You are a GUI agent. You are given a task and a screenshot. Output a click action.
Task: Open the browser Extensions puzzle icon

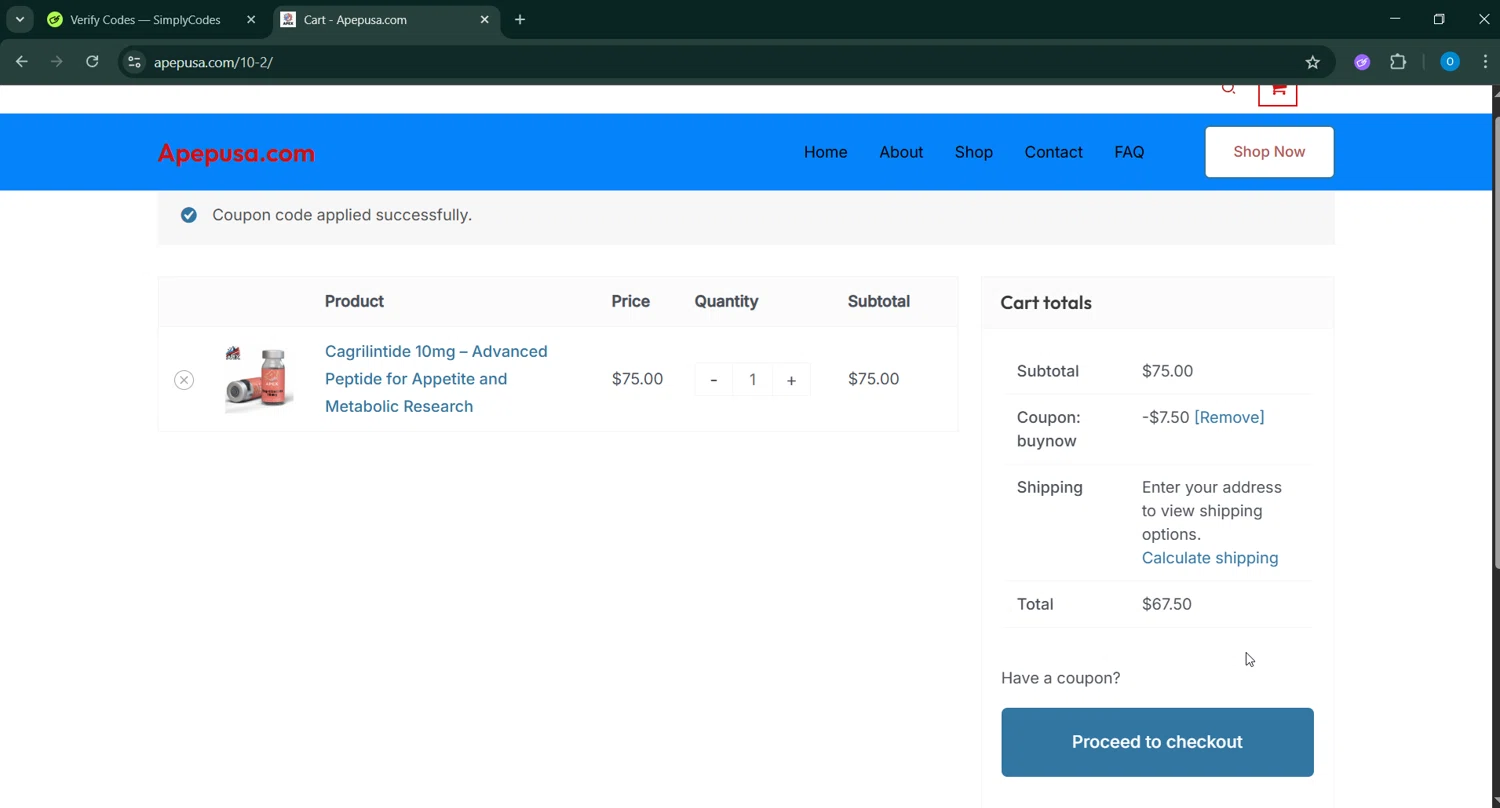pyautogui.click(x=1398, y=62)
